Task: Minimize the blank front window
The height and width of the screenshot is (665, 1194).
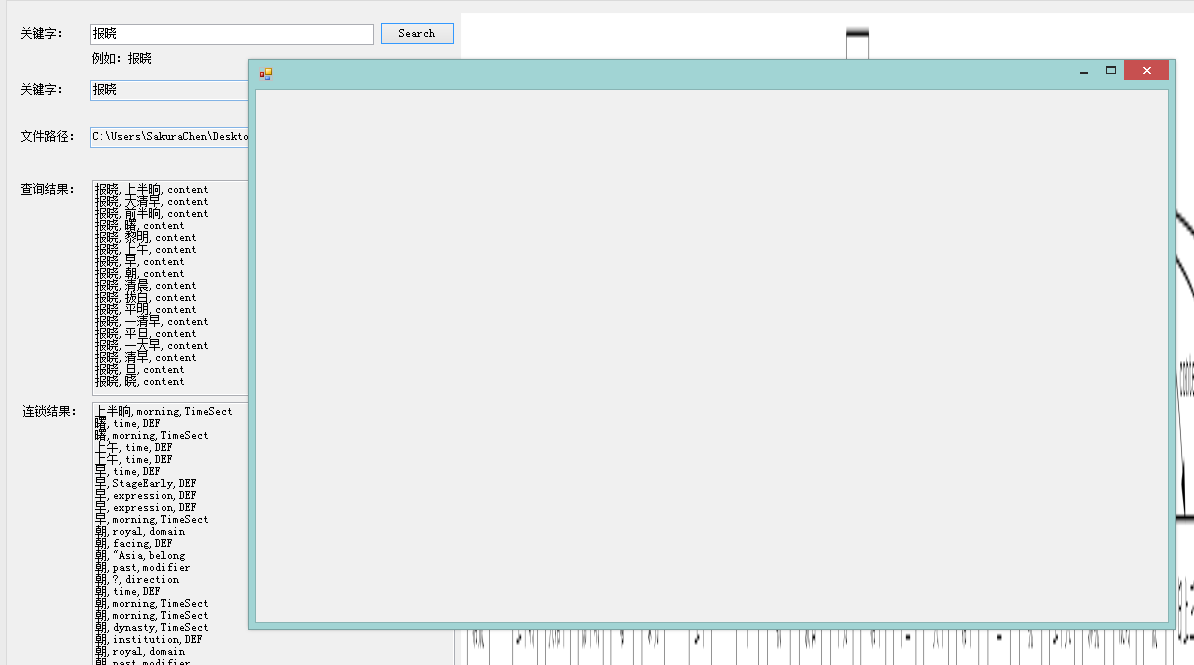Action: point(1084,71)
